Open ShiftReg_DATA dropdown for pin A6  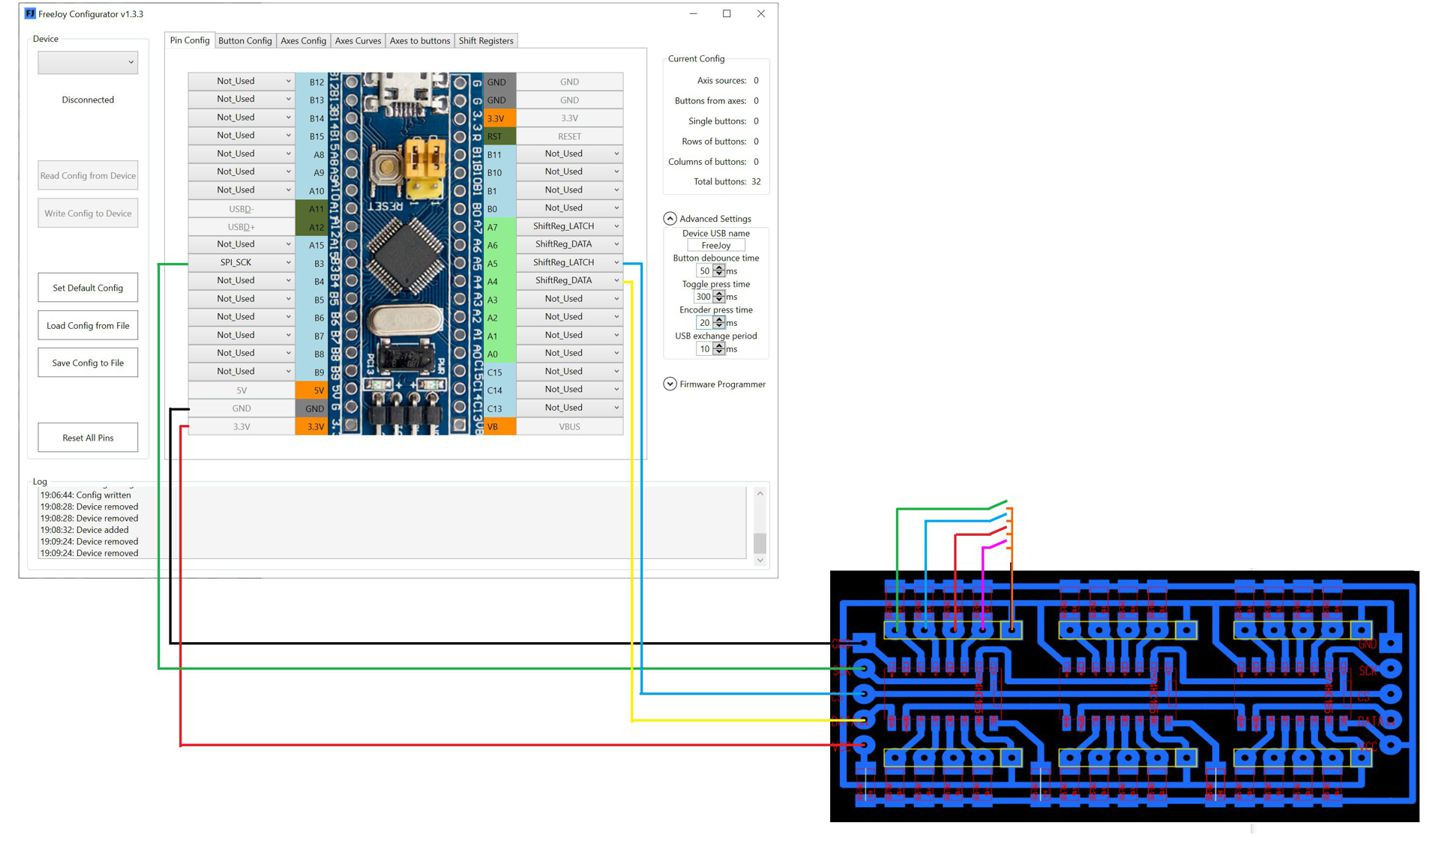click(569, 245)
